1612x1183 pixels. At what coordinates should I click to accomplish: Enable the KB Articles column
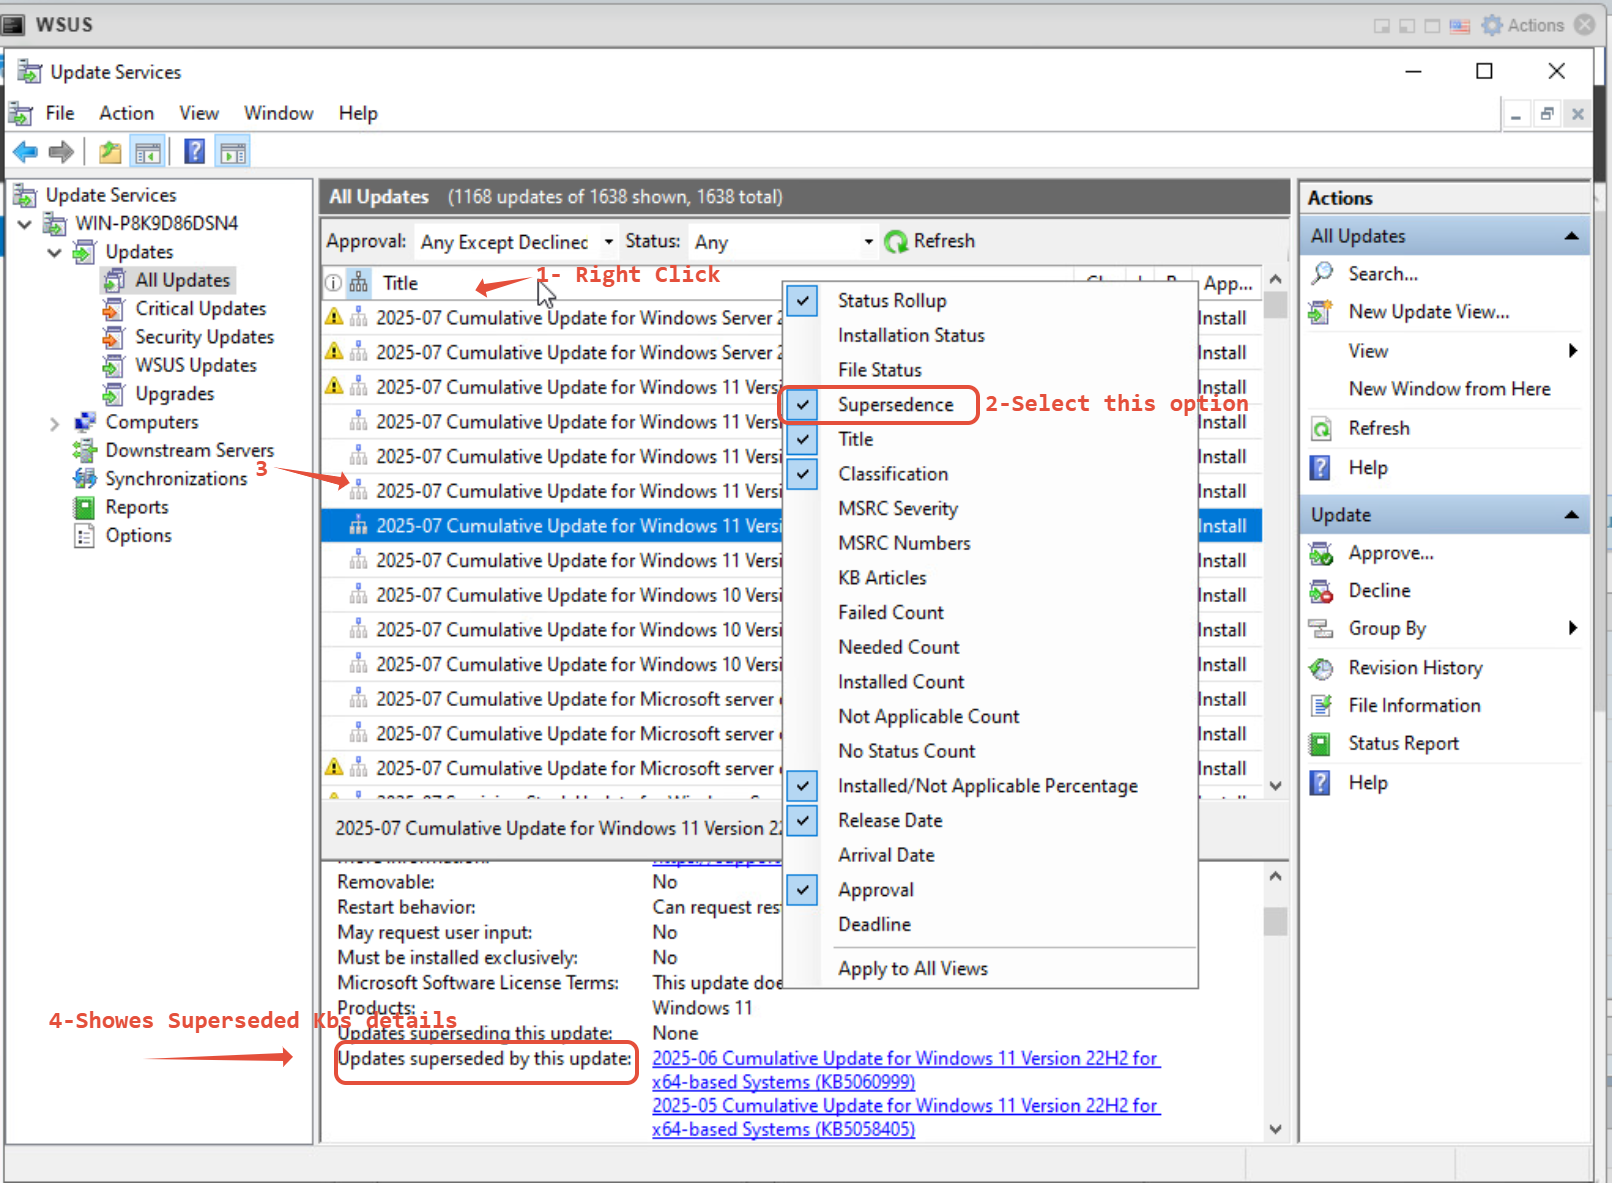882,578
